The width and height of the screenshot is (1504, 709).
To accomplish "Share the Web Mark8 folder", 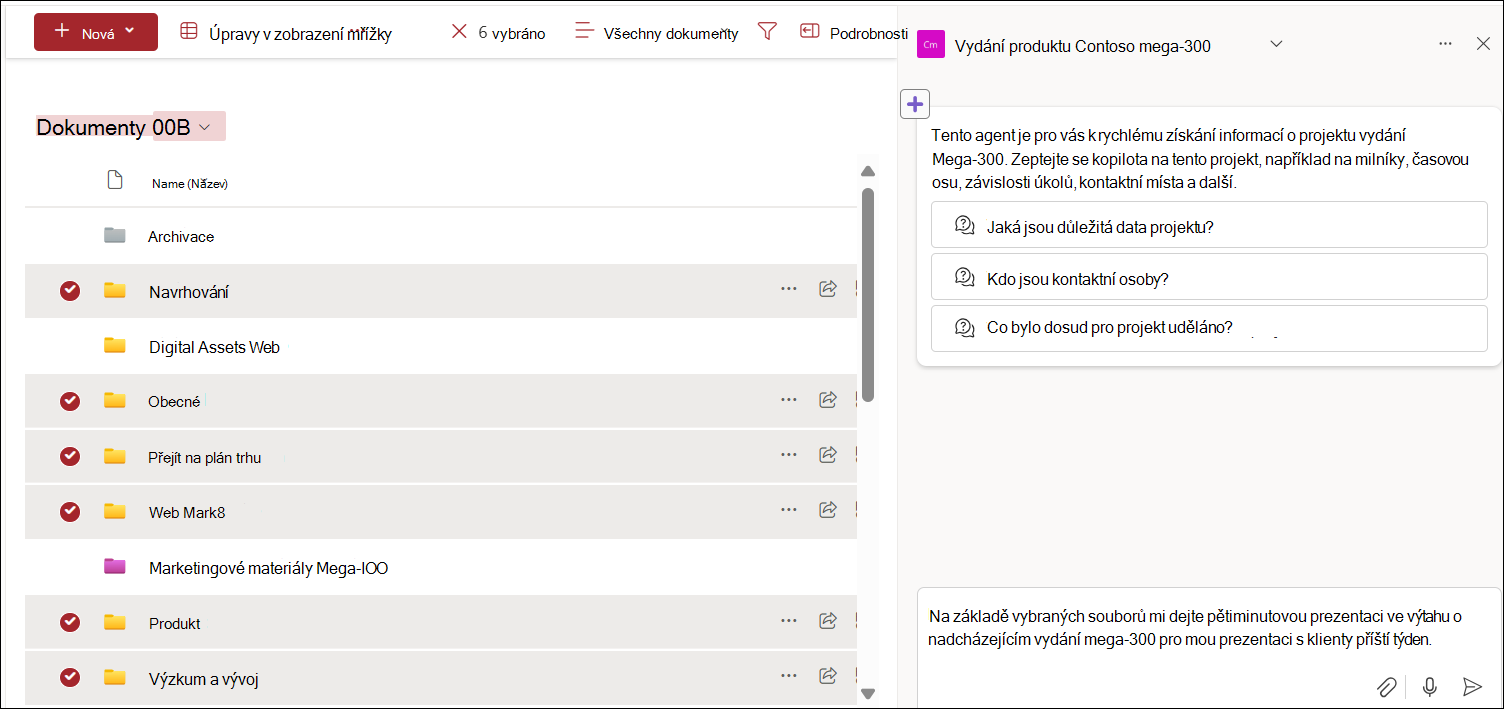I will [x=828, y=509].
